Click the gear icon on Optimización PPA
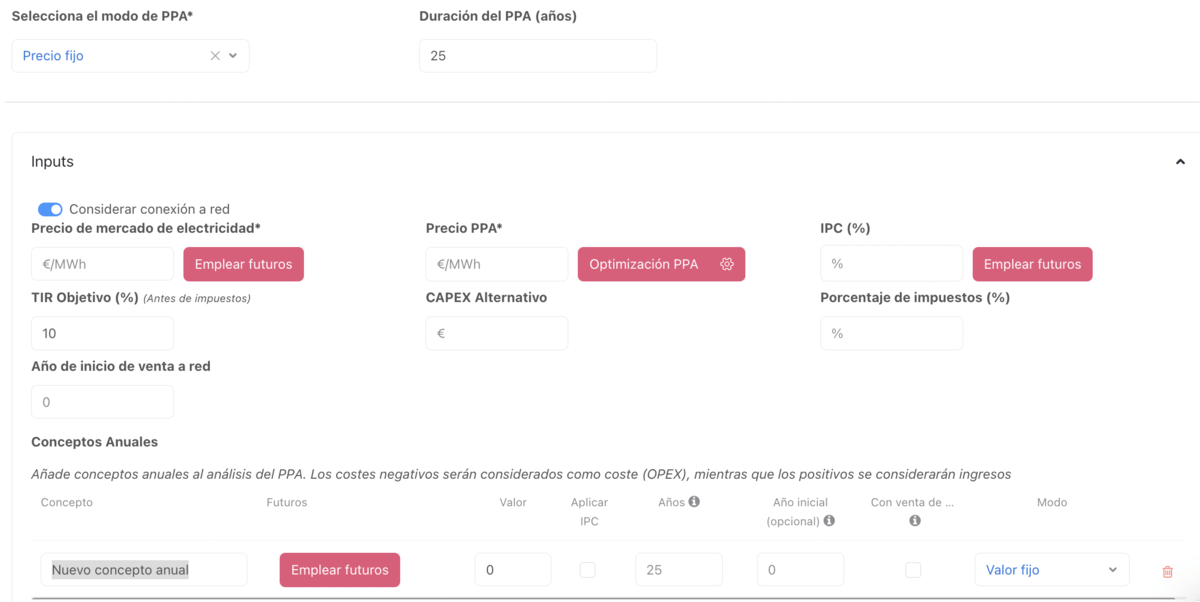This screenshot has height=602, width=1200. pyautogui.click(x=727, y=264)
